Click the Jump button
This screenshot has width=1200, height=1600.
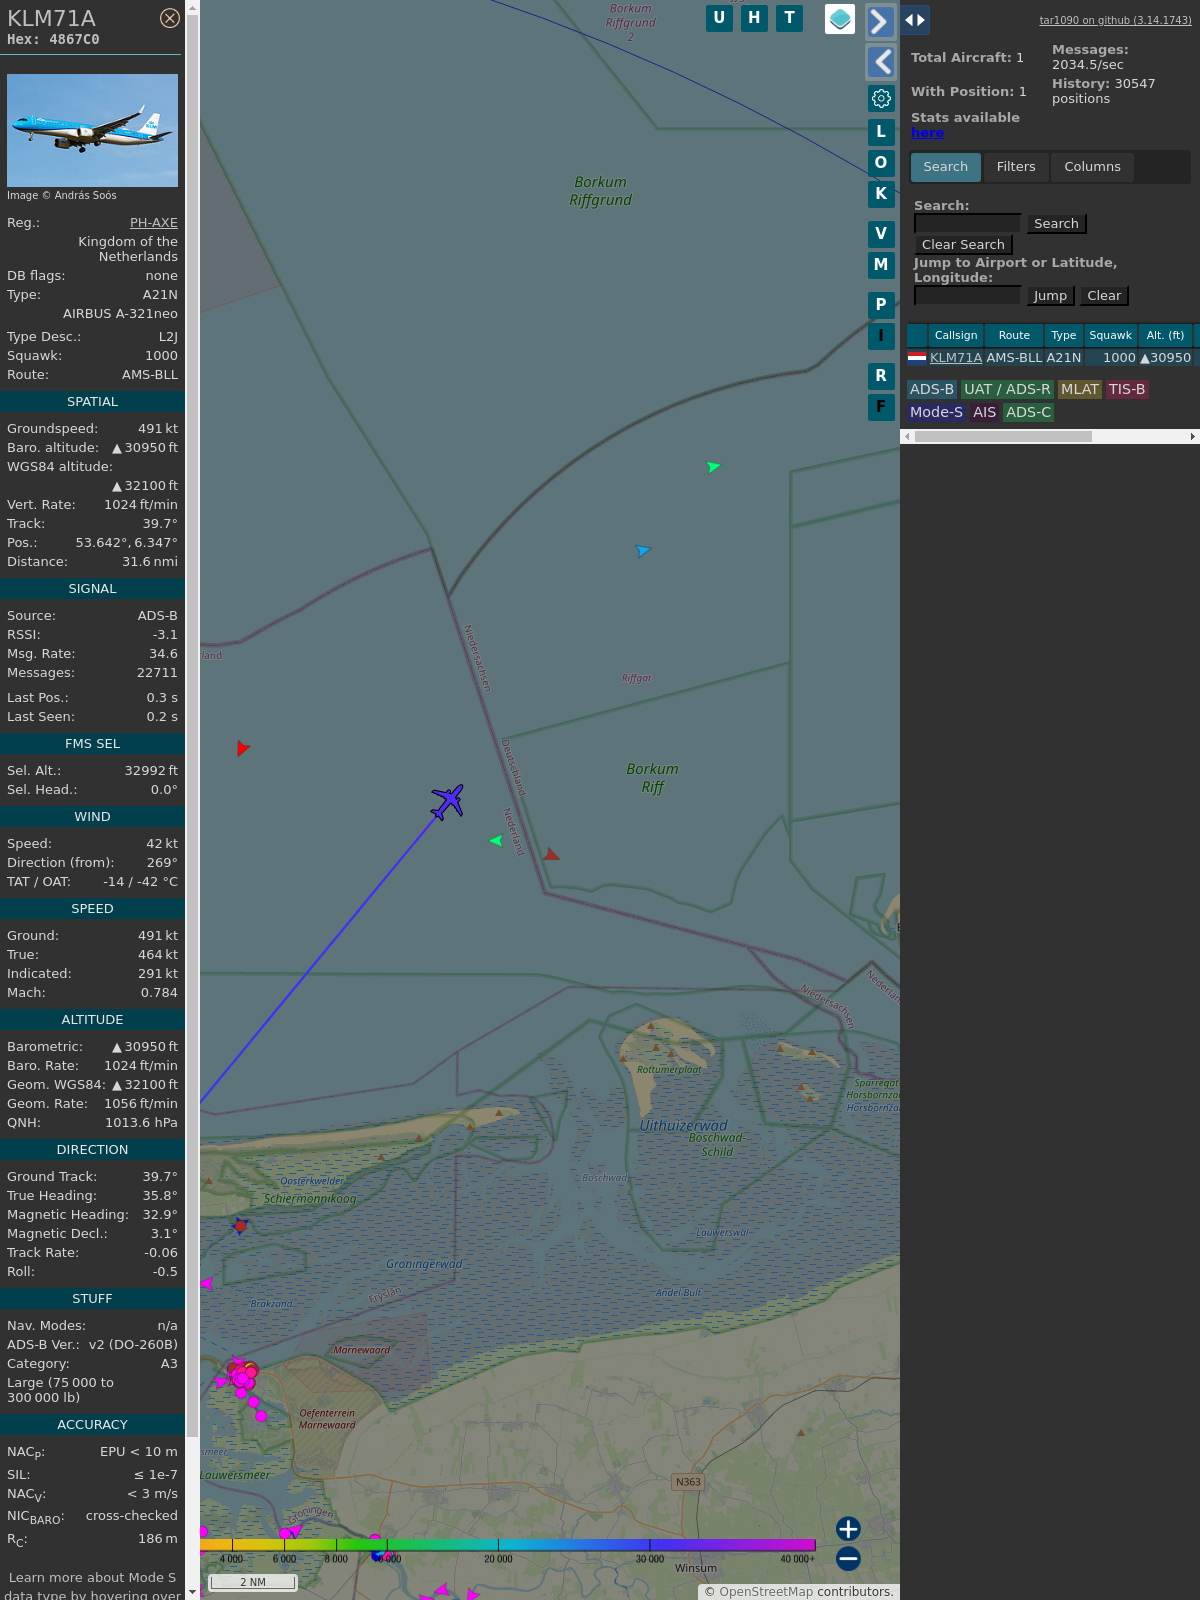[1050, 296]
